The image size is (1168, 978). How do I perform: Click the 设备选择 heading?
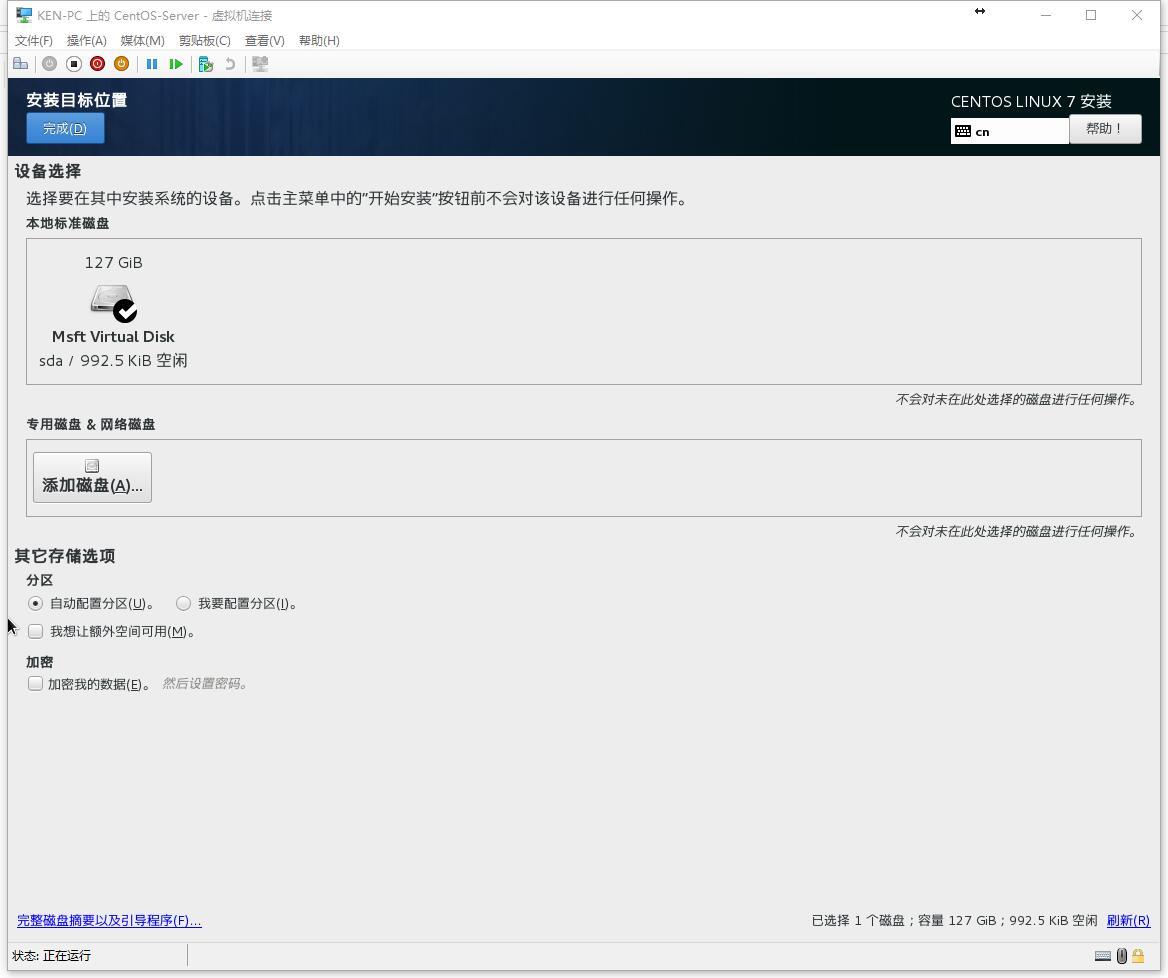click(x=48, y=171)
